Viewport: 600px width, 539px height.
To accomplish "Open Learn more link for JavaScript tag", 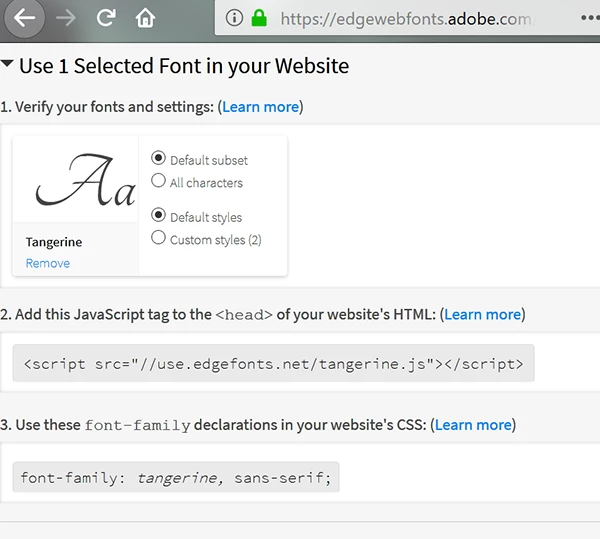I will (x=482, y=314).
